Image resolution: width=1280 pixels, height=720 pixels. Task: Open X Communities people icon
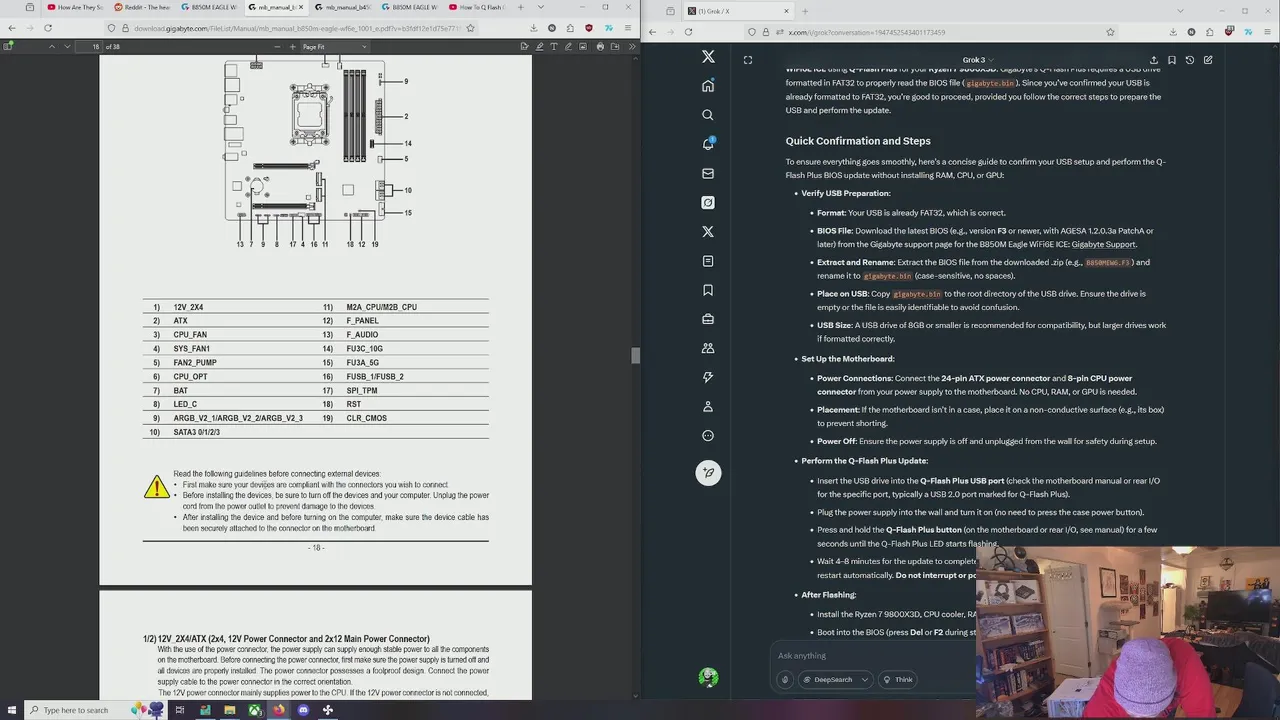(x=708, y=348)
